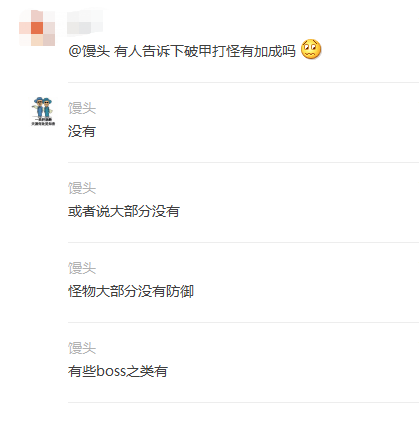Click the cartoon avatar of 馒头
The height and width of the screenshot is (444, 419).
pos(43,111)
